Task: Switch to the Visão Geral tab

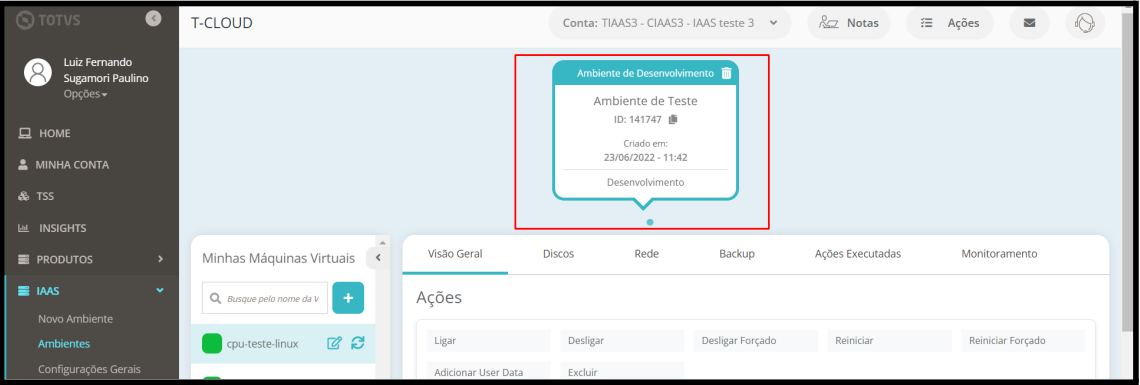Action: [x=455, y=254]
